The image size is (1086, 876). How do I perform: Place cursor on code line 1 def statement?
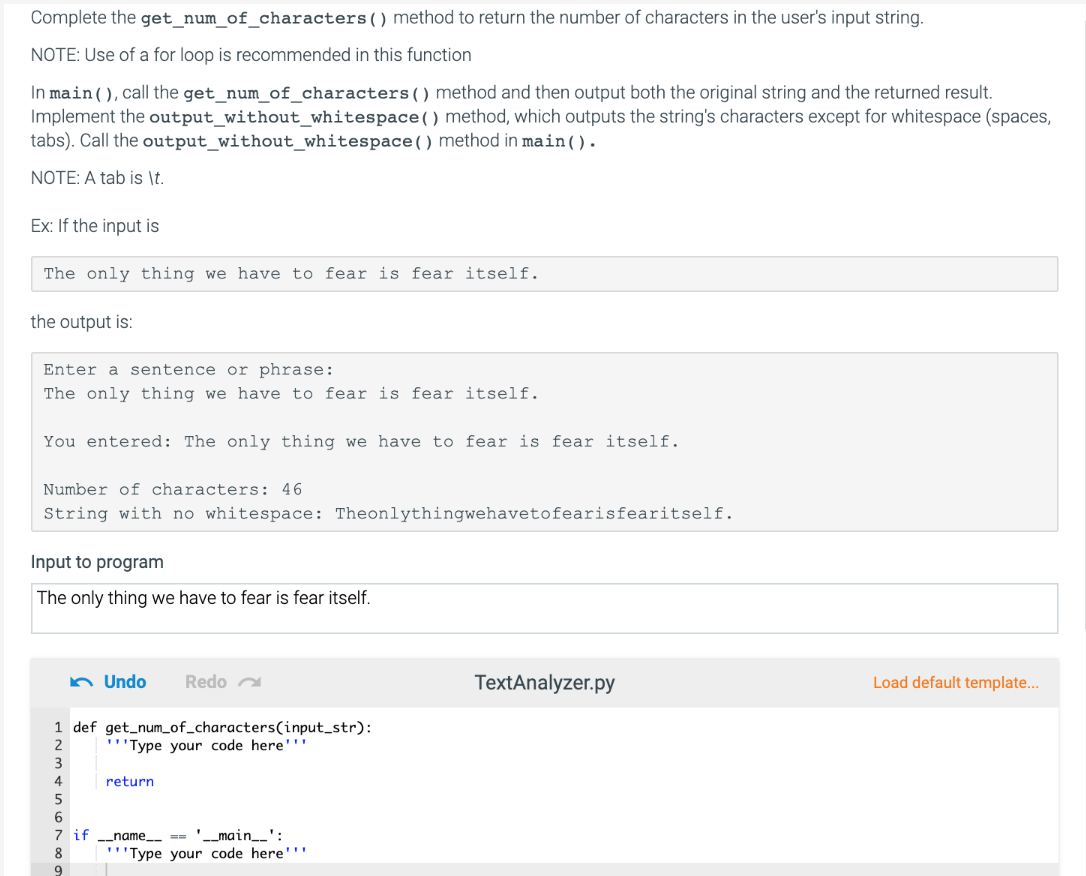222,727
